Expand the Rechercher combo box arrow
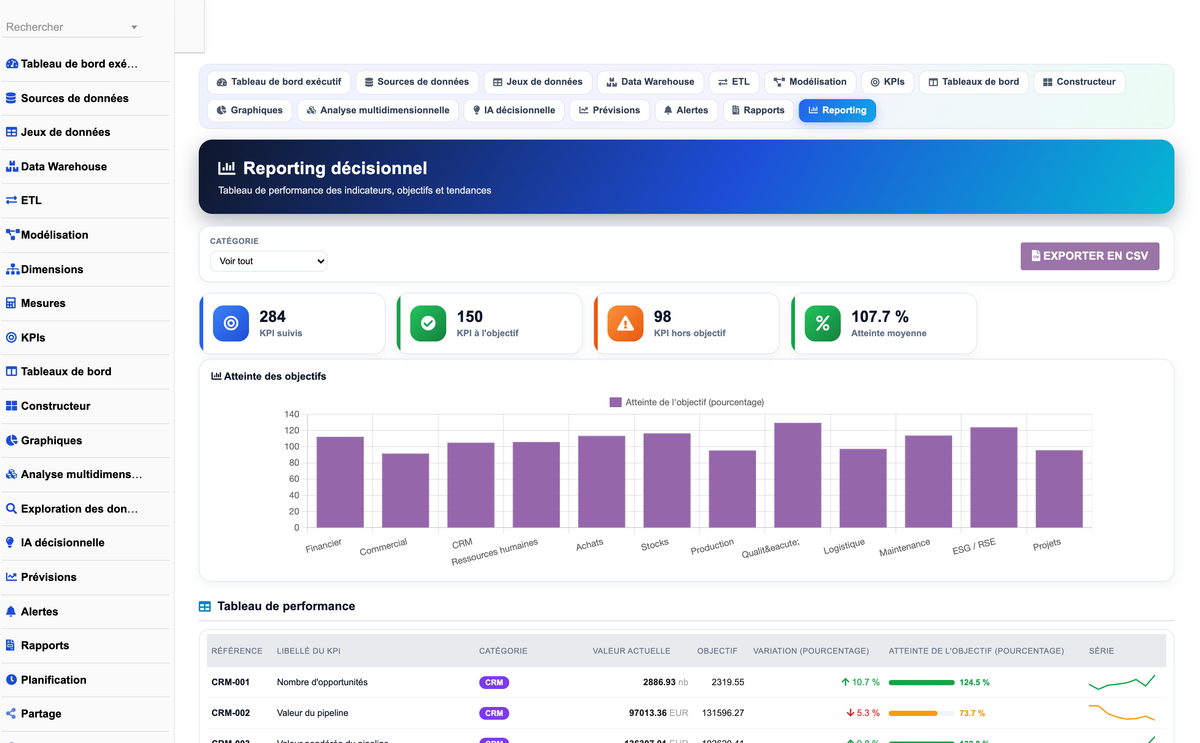 coord(134,27)
